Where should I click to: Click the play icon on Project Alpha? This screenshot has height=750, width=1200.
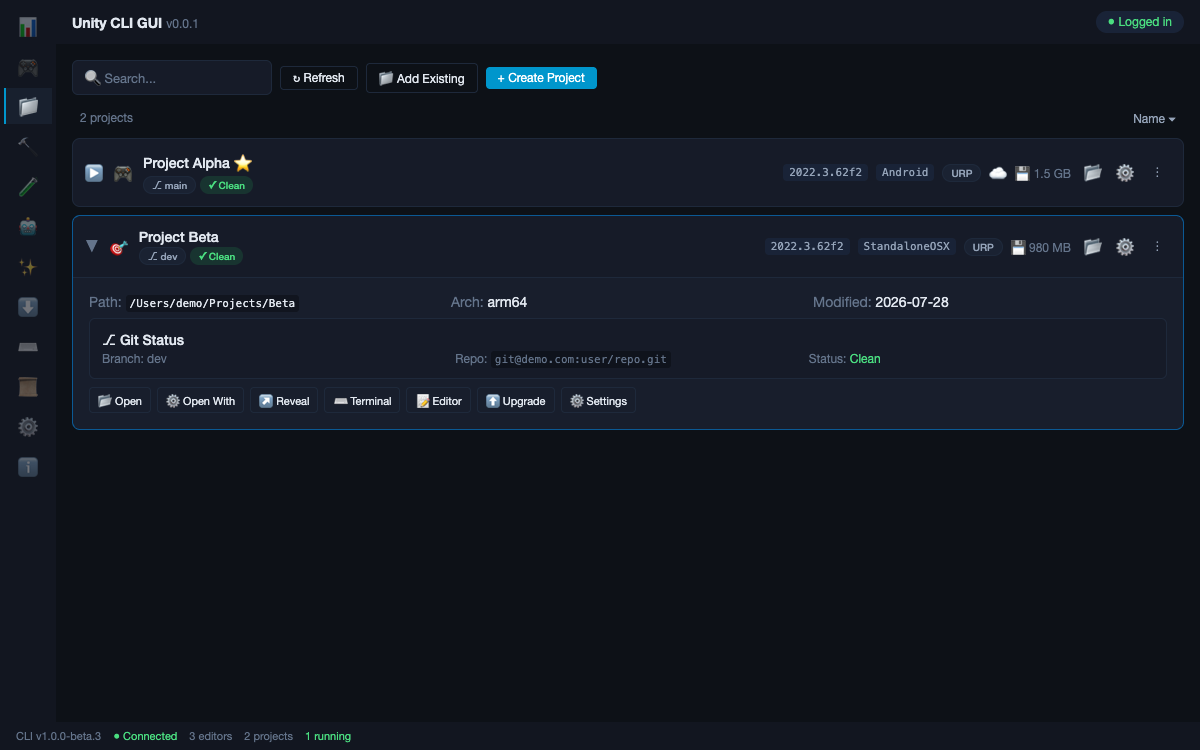pos(94,173)
